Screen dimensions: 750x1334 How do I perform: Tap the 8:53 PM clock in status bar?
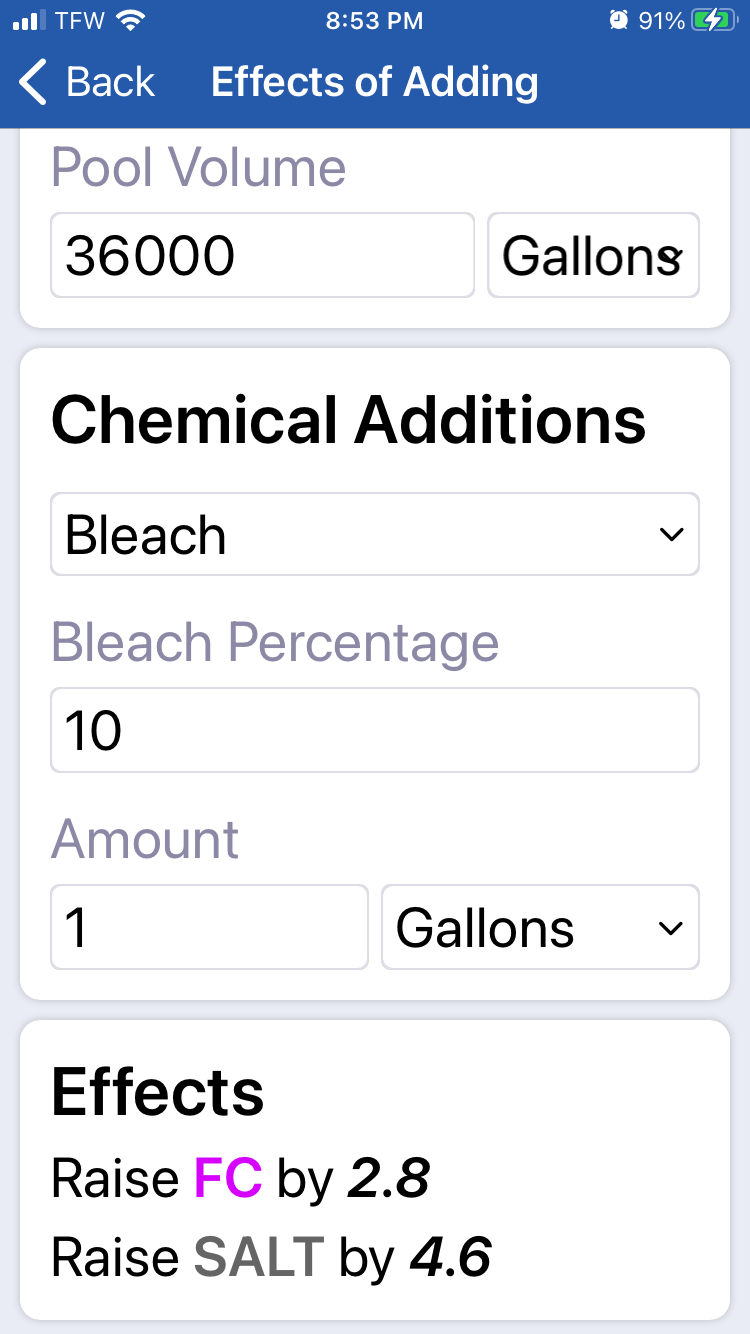tap(375, 20)
